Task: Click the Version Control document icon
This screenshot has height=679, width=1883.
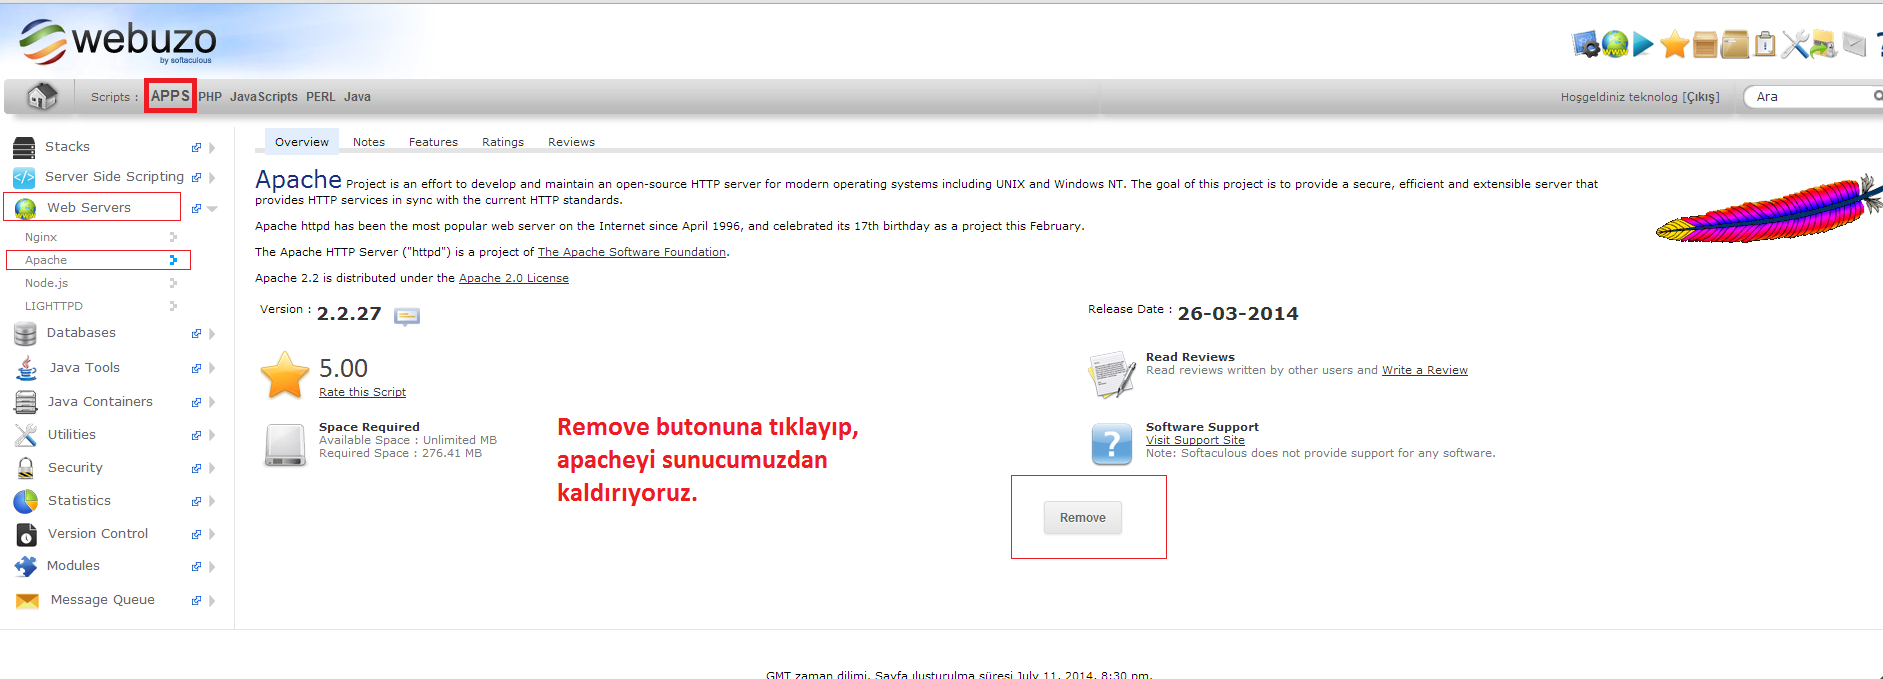Action: 27,534
